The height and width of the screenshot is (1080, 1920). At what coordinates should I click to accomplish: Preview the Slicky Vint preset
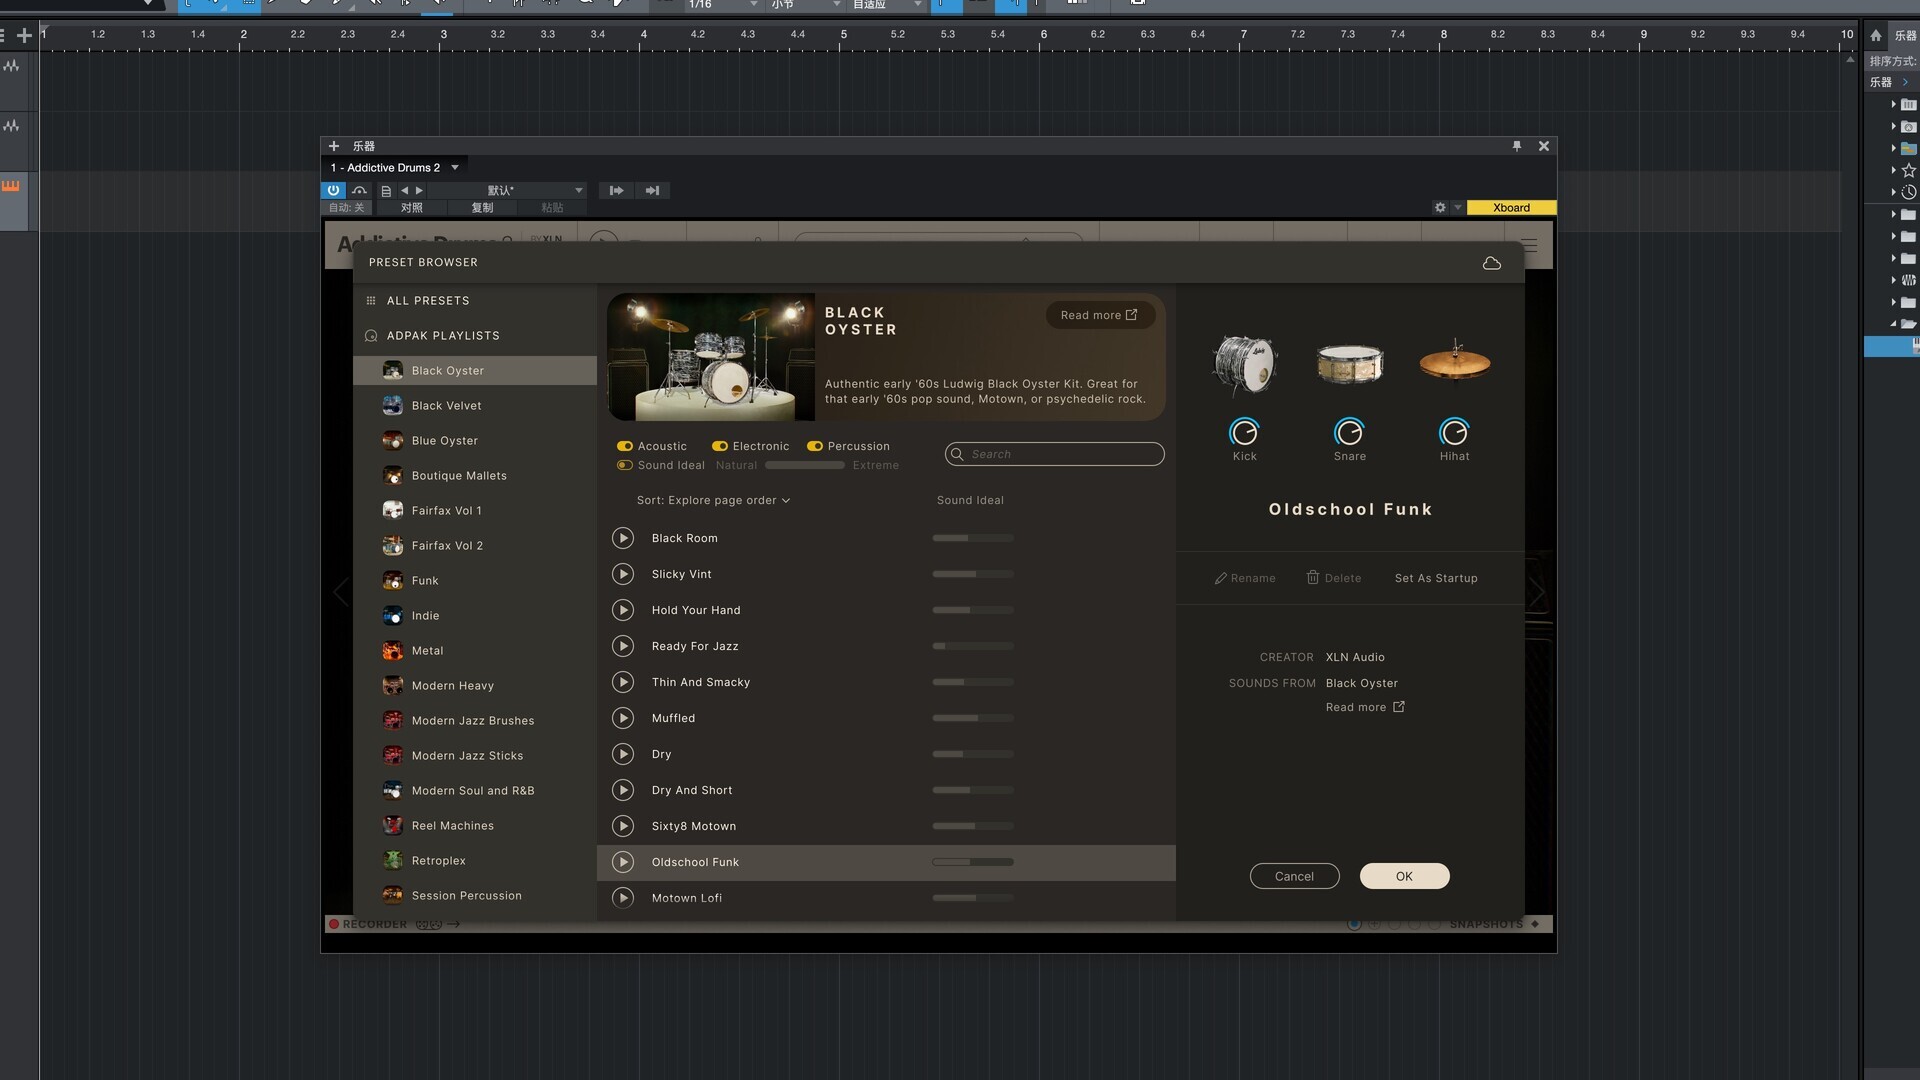[x=623, y=574]
